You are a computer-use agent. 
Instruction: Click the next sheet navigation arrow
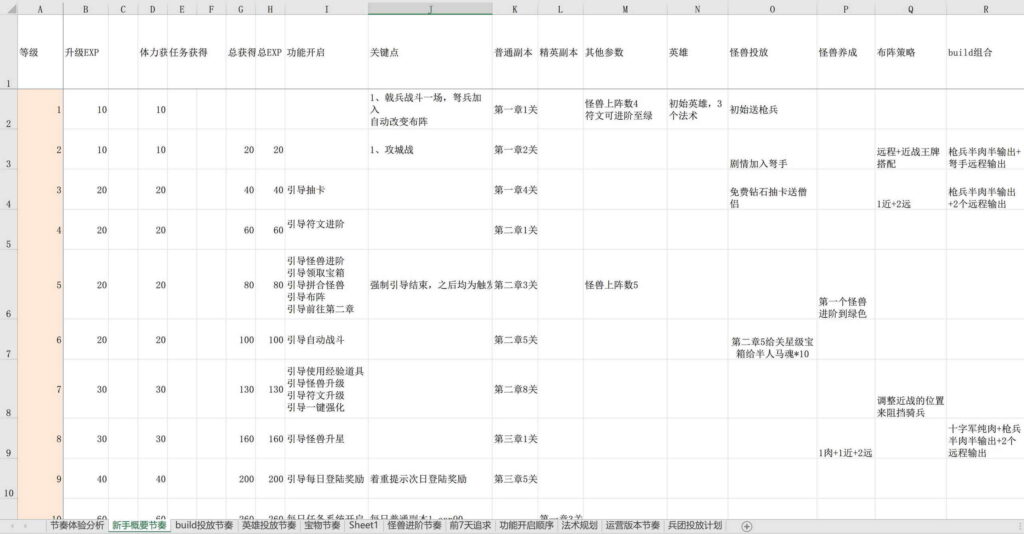tap(24, 526)
